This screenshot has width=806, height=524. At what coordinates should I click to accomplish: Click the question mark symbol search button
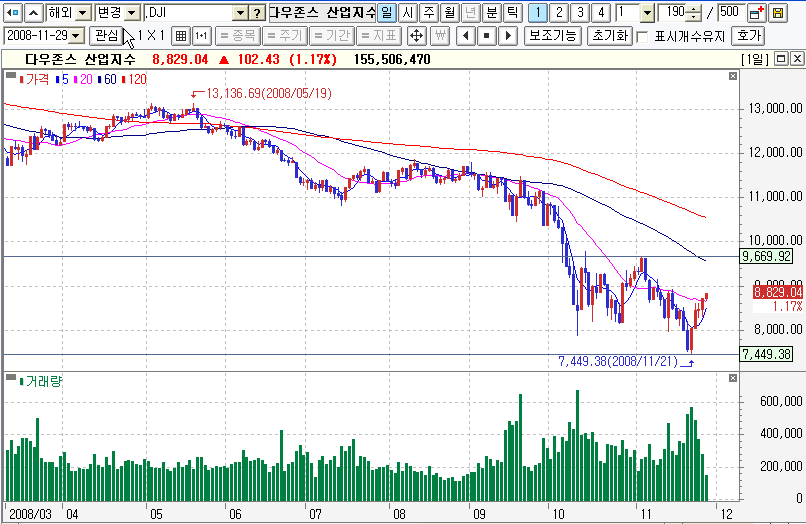pyautogui.click(x=258, y=13)
